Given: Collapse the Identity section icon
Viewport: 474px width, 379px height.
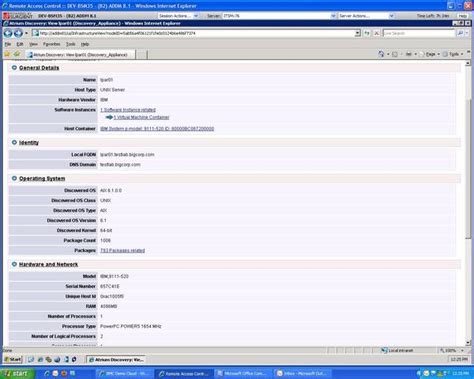Looking at the screenshot, I should (x=14, y=142).
